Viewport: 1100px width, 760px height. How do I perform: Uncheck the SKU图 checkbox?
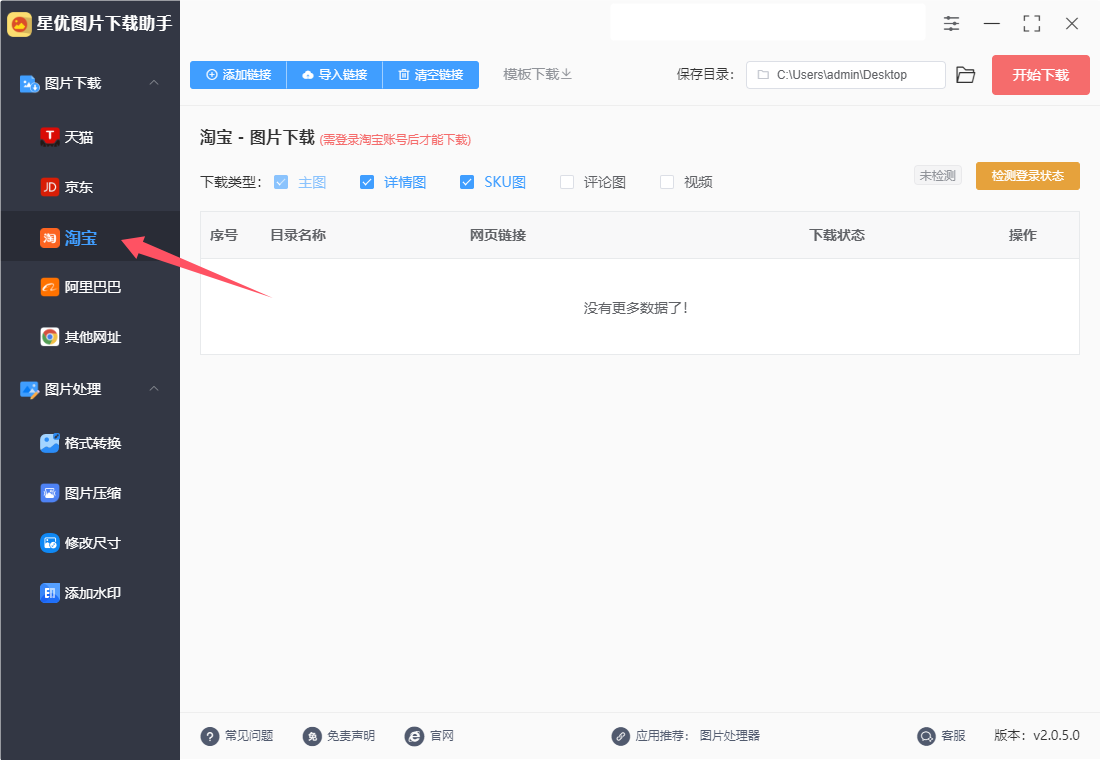[467, 182]
